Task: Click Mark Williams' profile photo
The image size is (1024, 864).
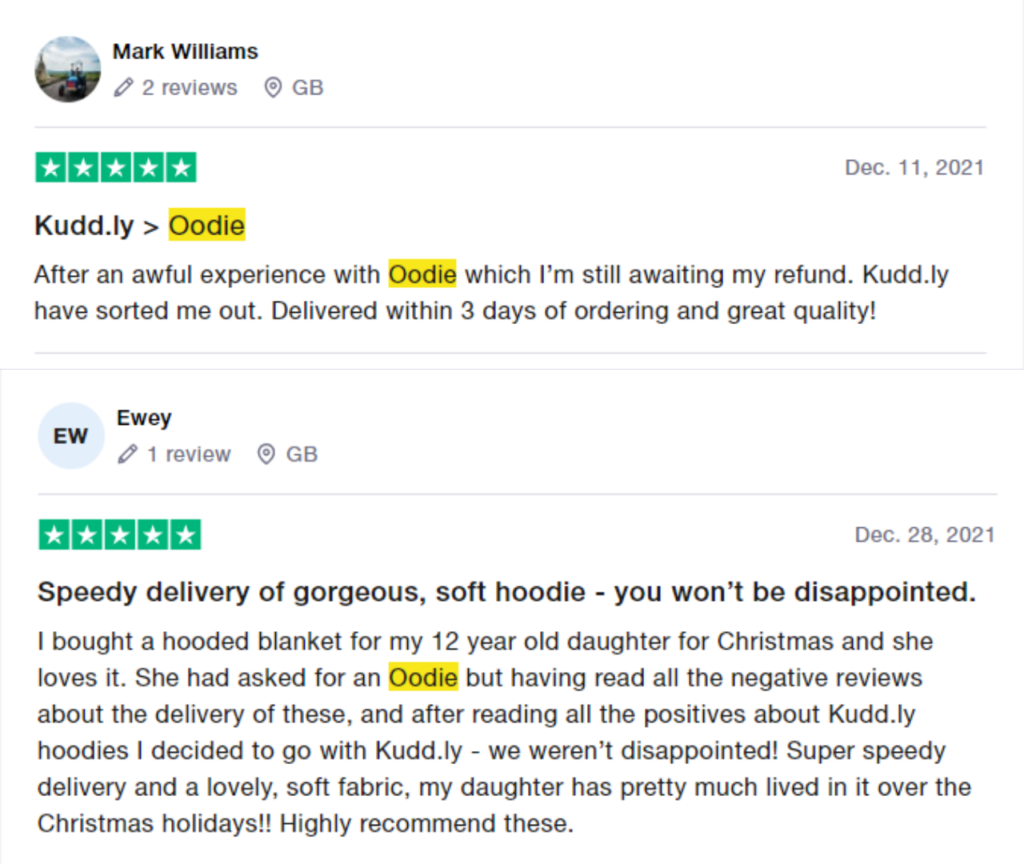Action: (68, 69)
